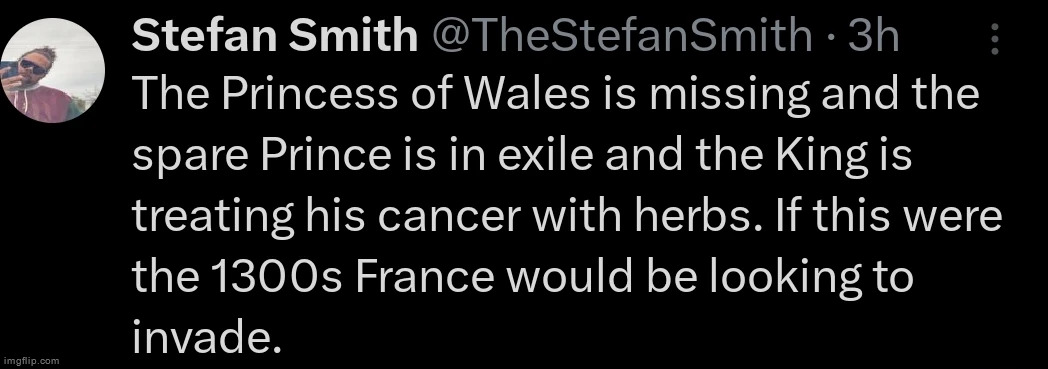Open the Stefan Smith display name
The image size is (1048, 369).
pyautogui.click(x=275, y=36)
